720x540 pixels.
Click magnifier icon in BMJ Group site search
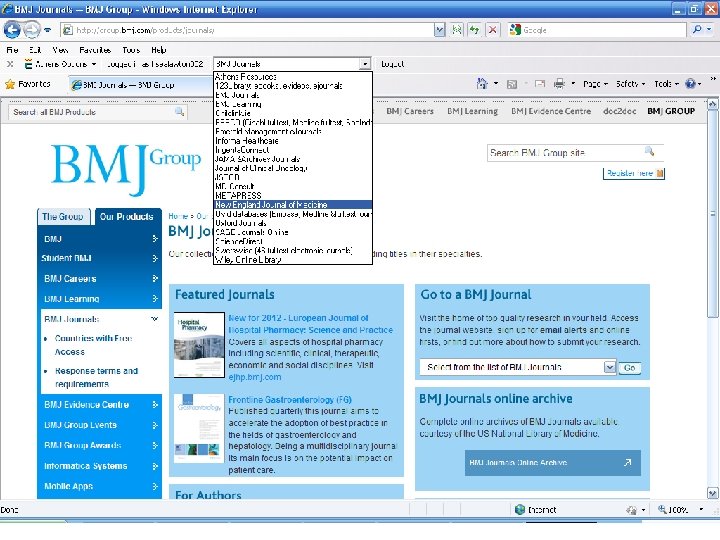tap(649, 151)
